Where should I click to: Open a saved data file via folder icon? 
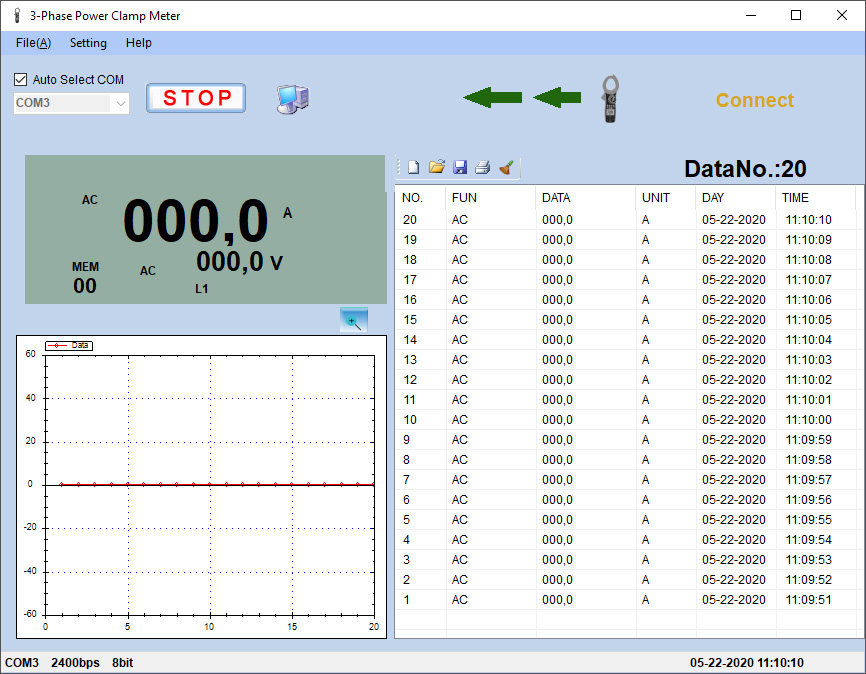[436, 168]
